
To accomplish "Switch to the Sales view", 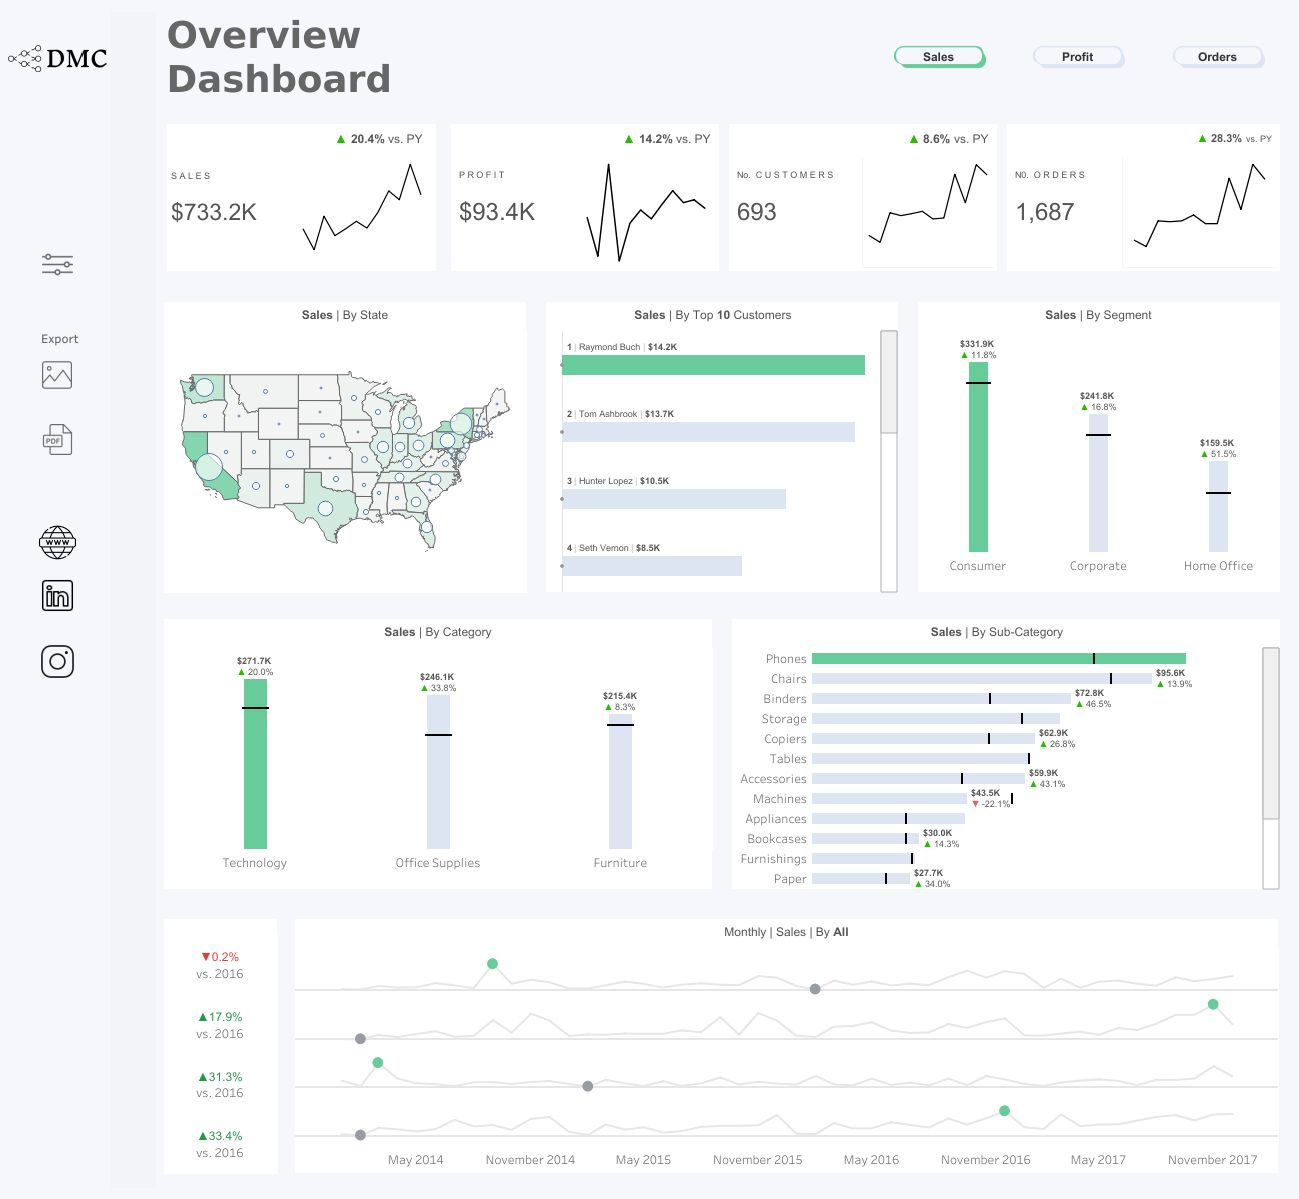I will tap(938, 57).
